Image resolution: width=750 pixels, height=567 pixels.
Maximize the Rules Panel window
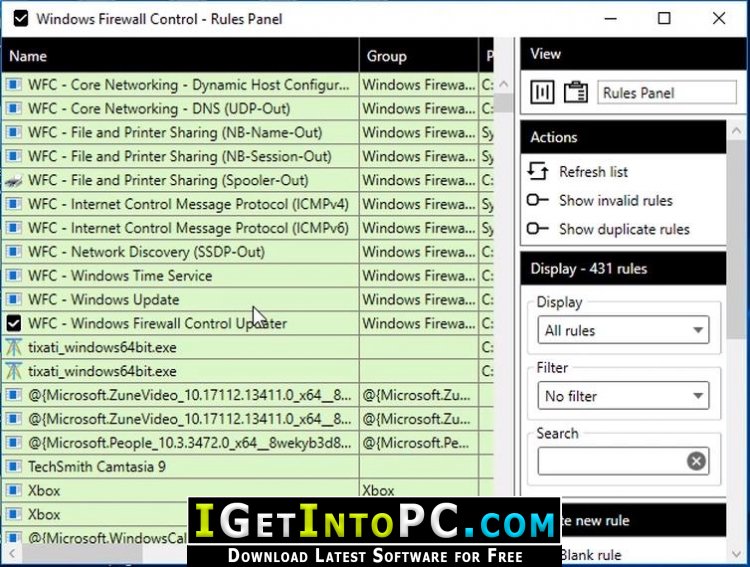point(664,19)
